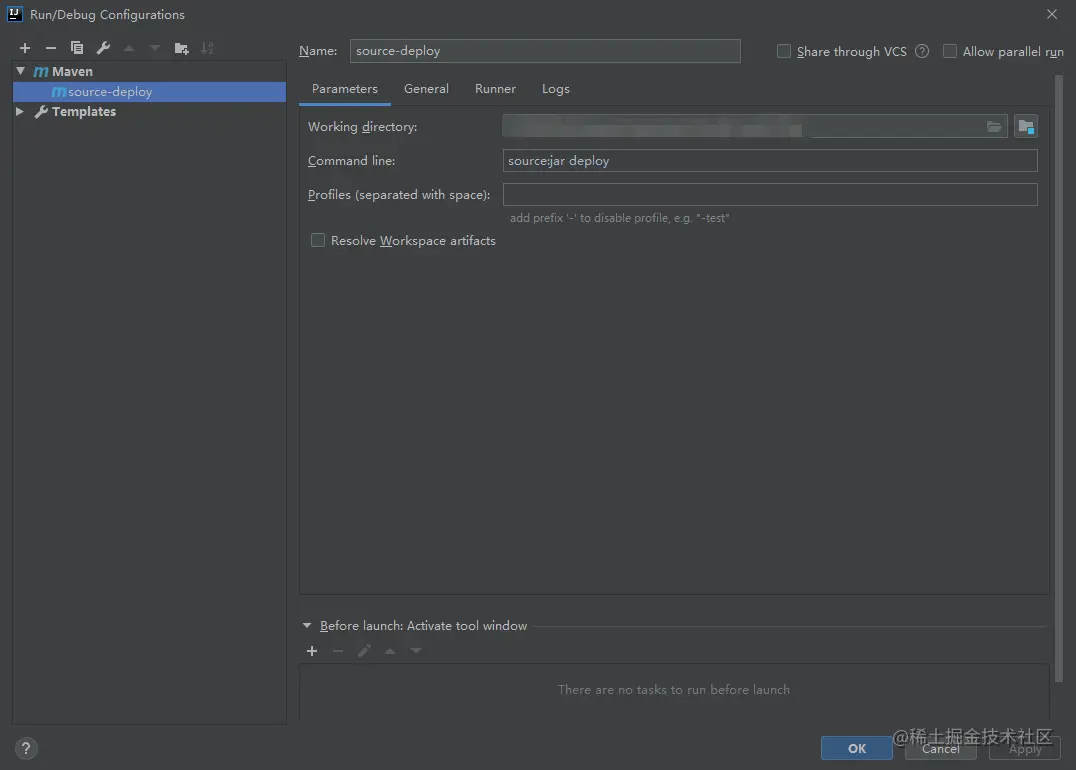Expand the Templates tree node
The width and height of the screenshot is (1076, 770).
click(x=20, y=111)
